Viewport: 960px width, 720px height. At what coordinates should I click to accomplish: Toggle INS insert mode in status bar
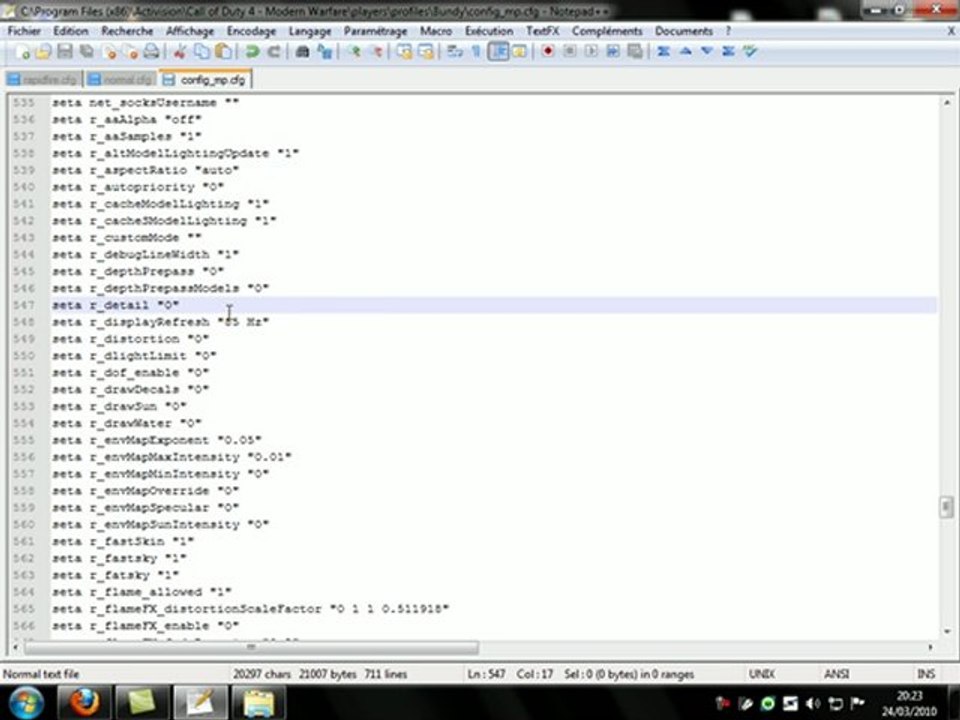pyautogui.click(x=926, y=673)
